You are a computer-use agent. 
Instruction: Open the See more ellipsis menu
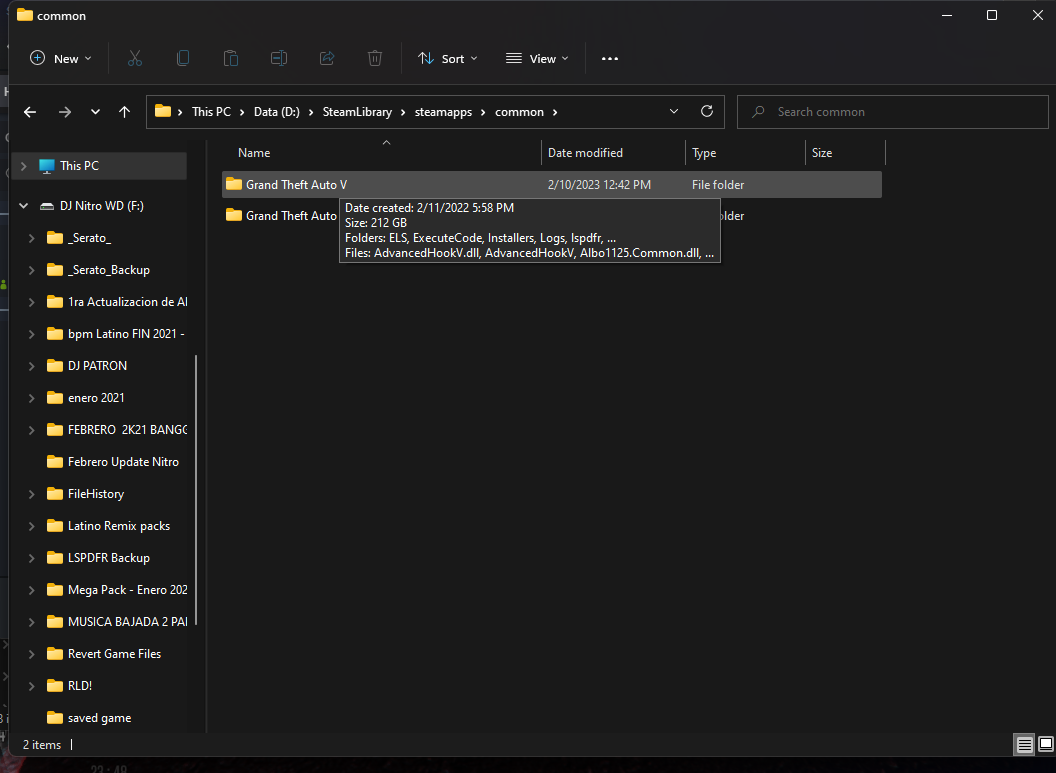point(610,58)
